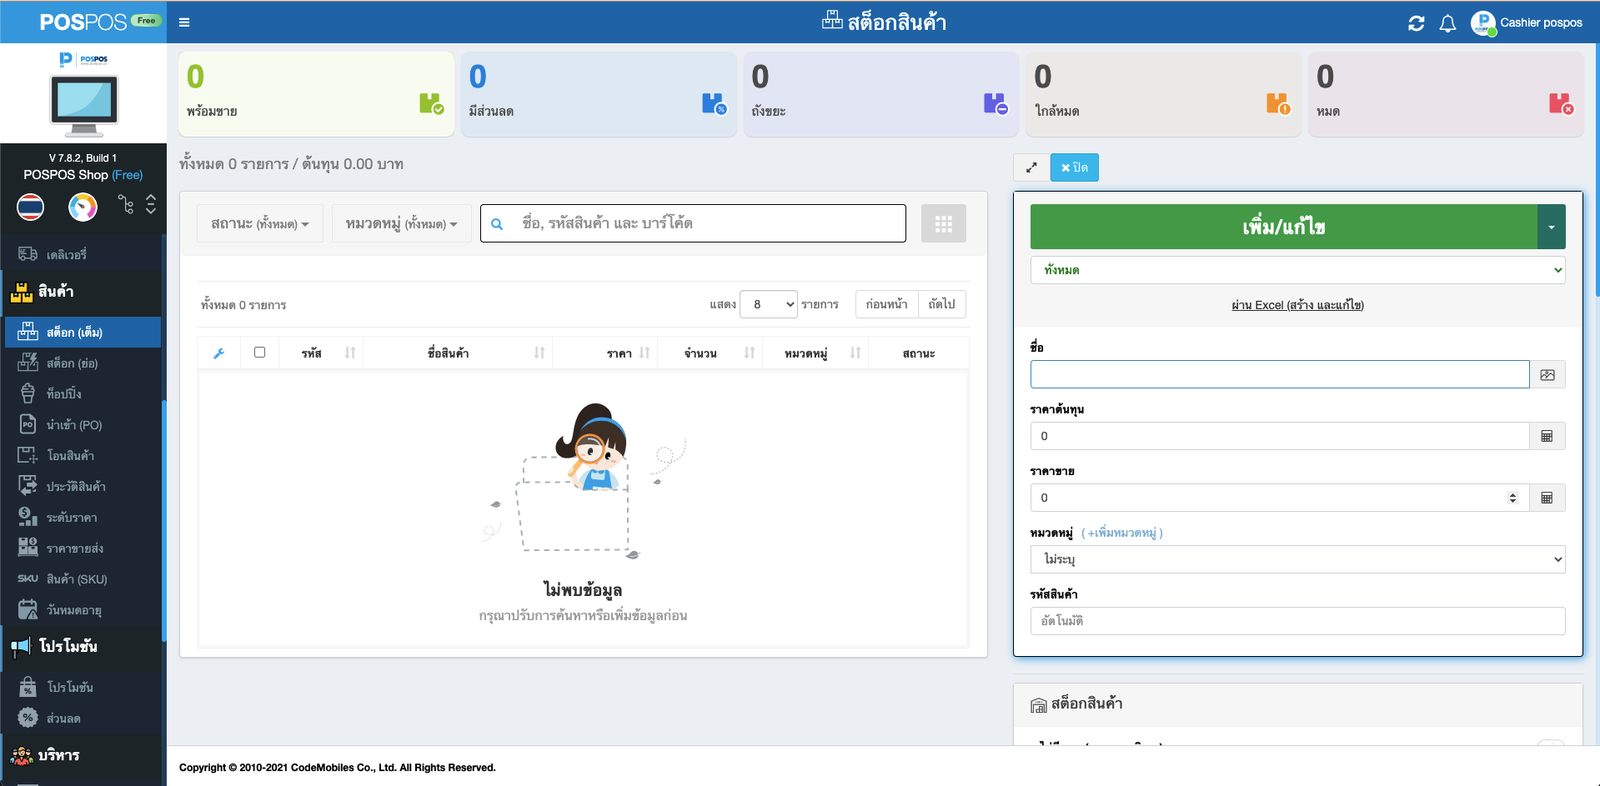Open calculator for cost price field
Image resolution: width=1600 pixels, height=786 pixels.
1547,436
